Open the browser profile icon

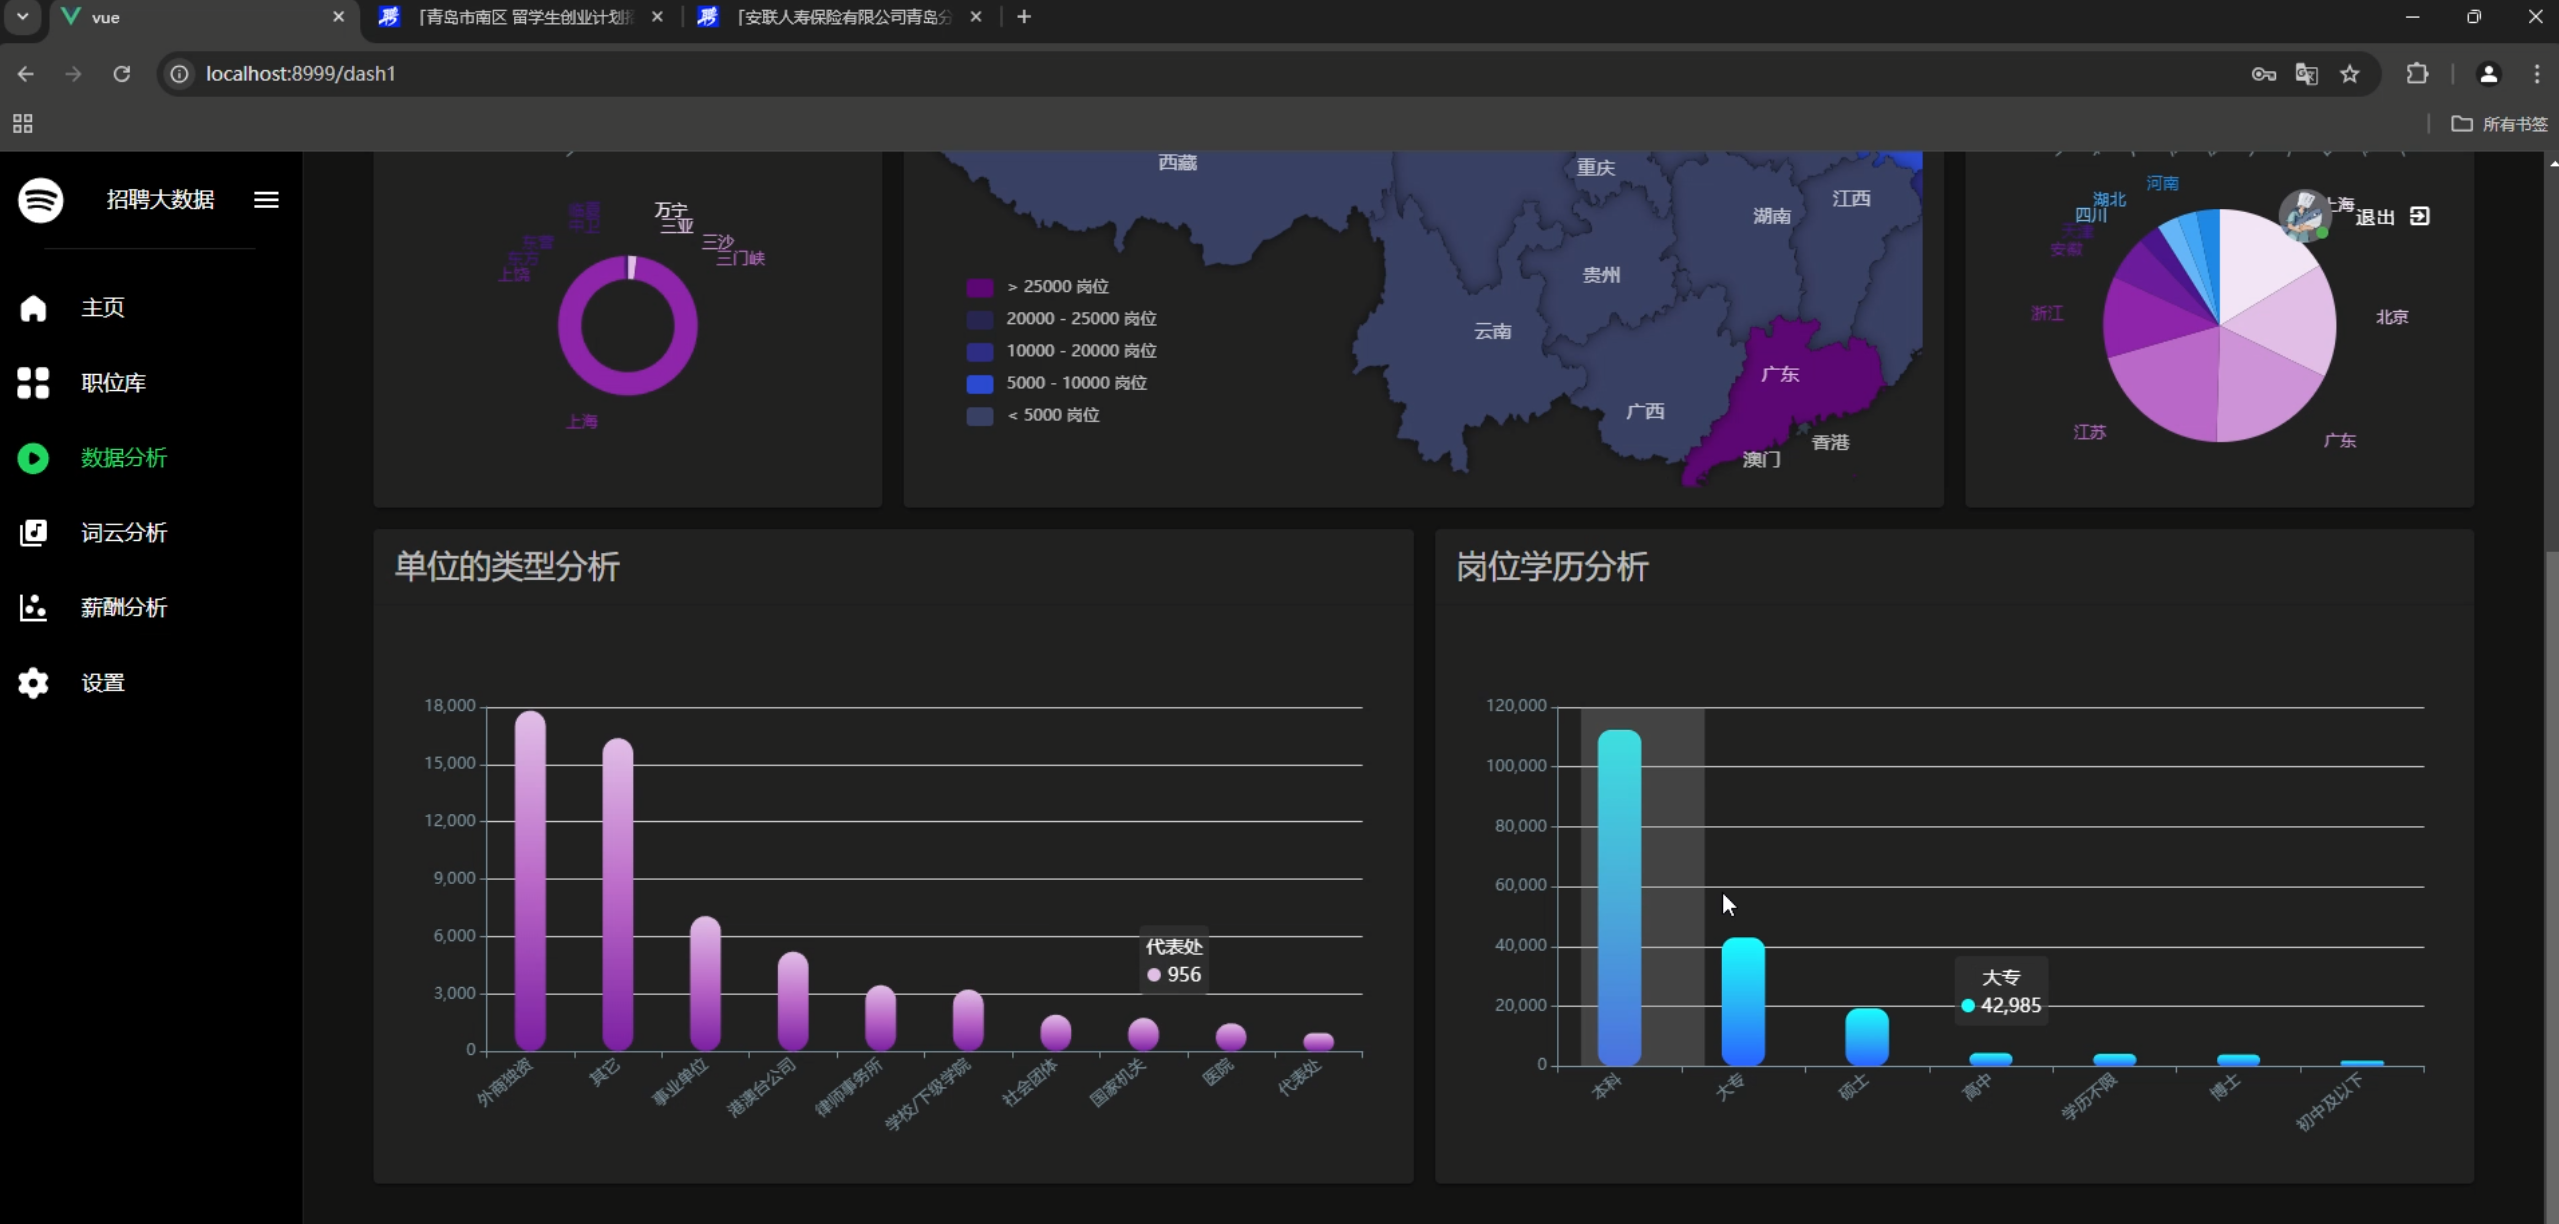pos(2488,74)
